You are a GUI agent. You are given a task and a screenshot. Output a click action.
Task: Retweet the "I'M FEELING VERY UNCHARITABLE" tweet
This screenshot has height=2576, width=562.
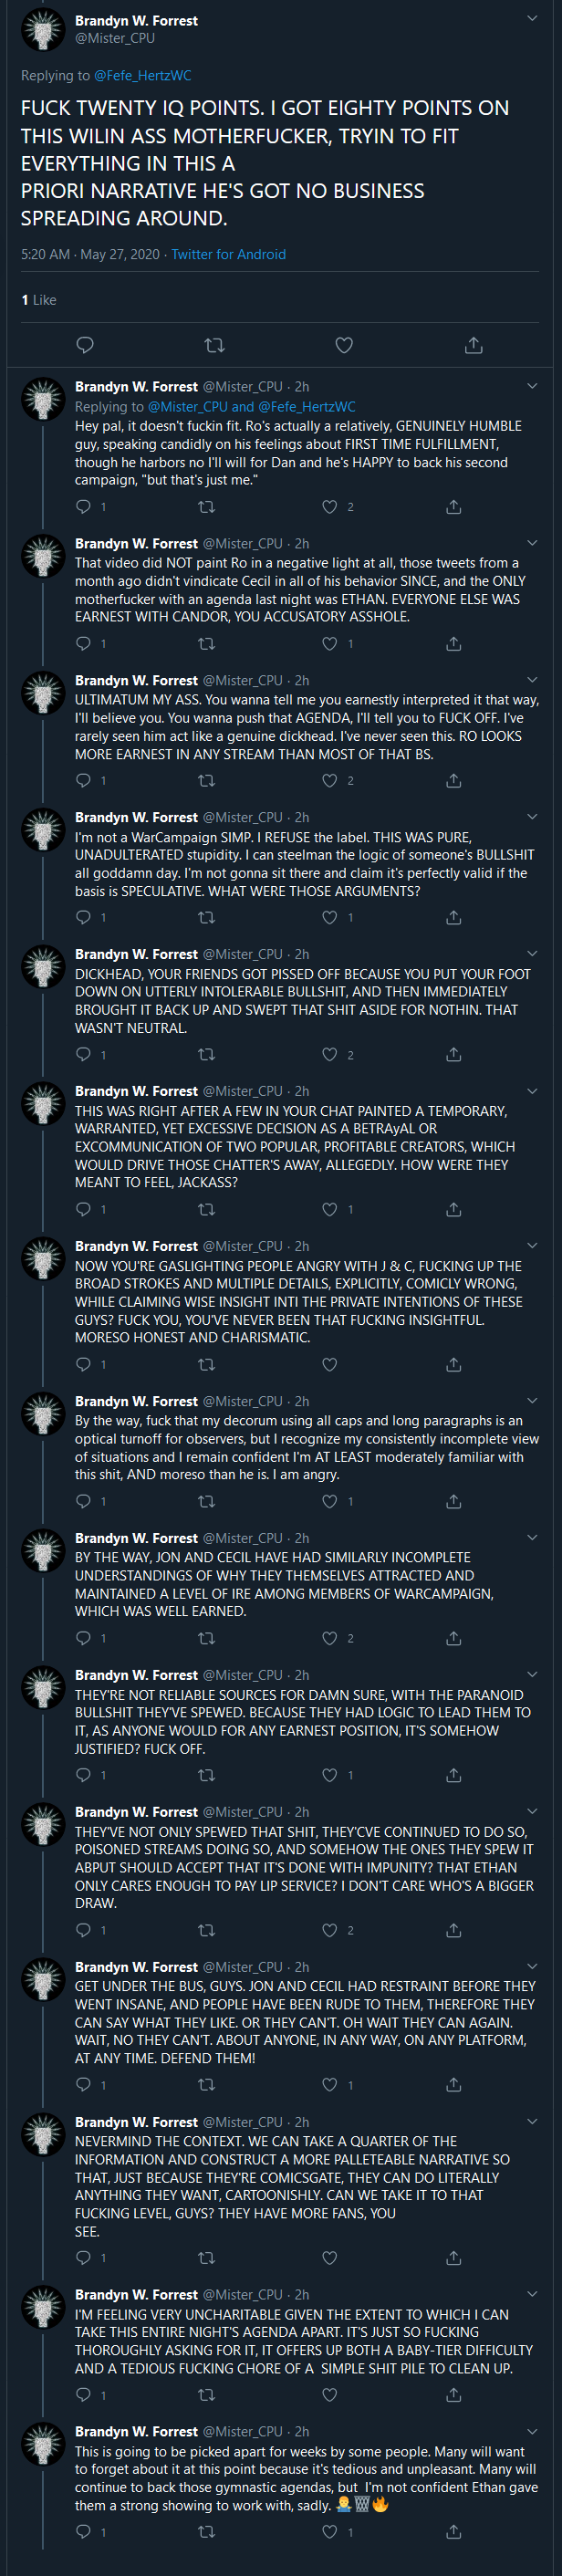(x=207, y=2395)
